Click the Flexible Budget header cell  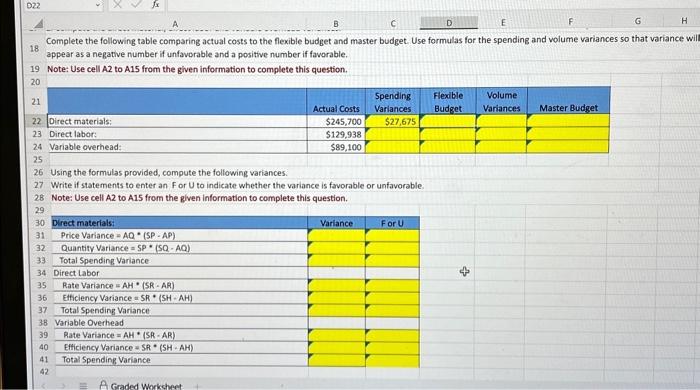(448, 101)
